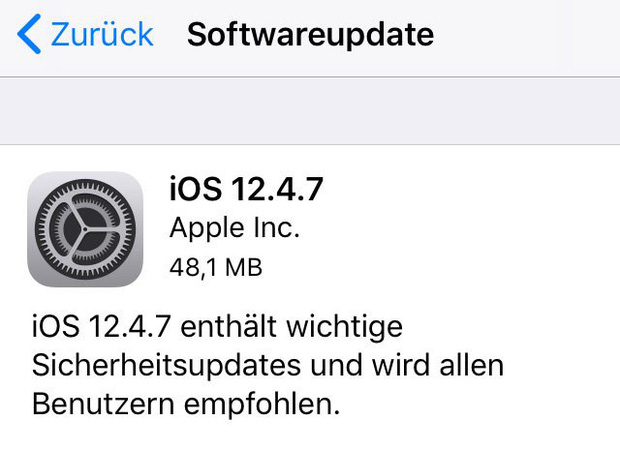Tap the gray section spacer band
This screenshot has height=450, width=620.
[310, 111]
